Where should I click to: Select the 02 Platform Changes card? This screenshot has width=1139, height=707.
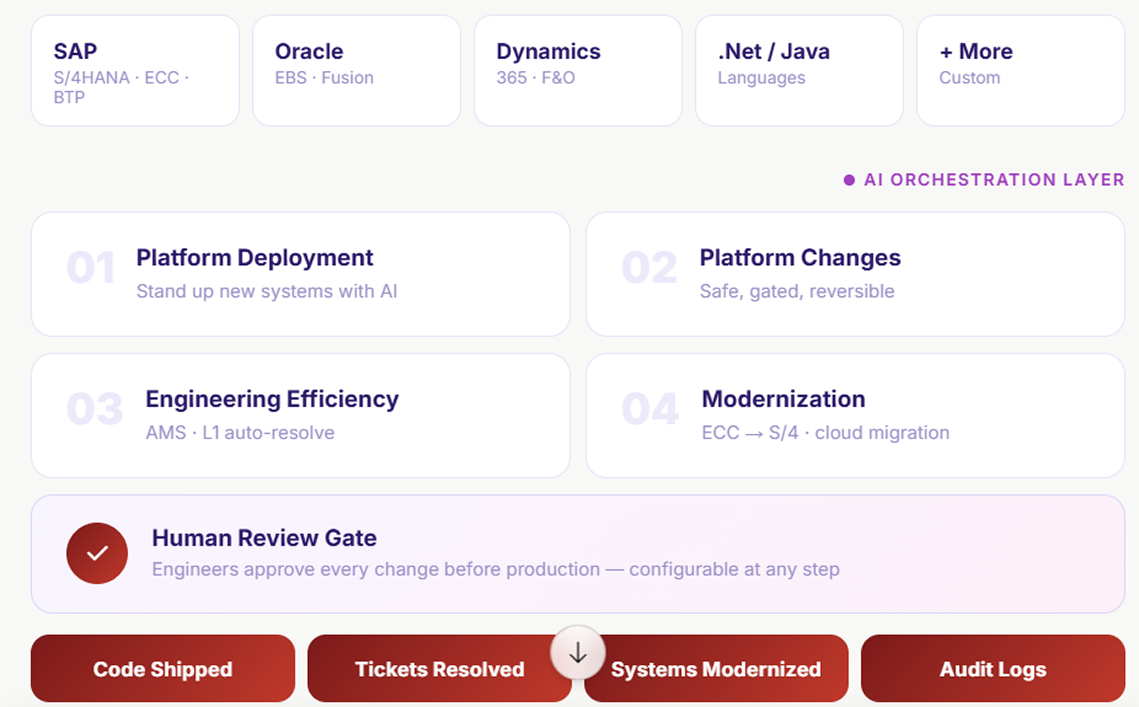pyautogui.click(x=856, y=274)
